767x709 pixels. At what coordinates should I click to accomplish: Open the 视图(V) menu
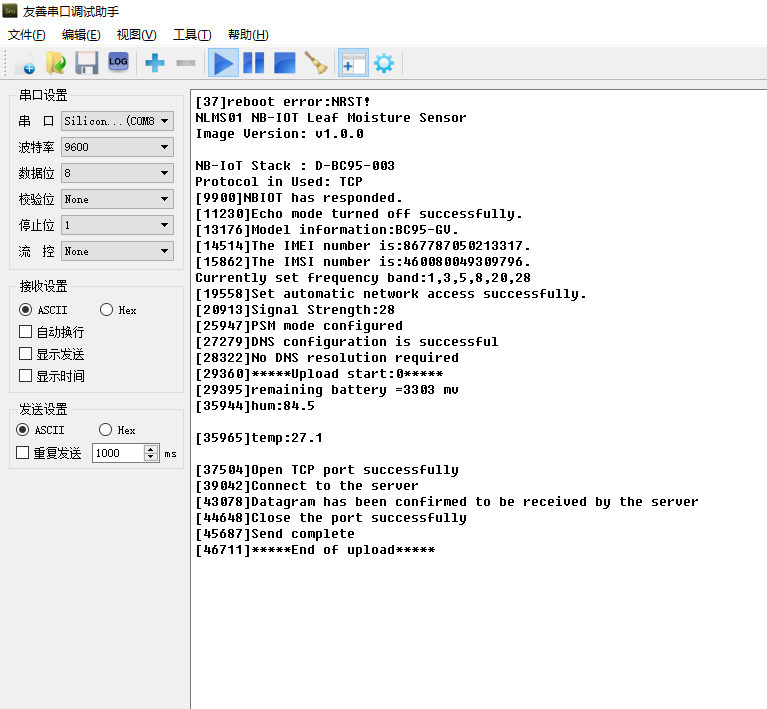pyautogui.click(x=136, y=35)
